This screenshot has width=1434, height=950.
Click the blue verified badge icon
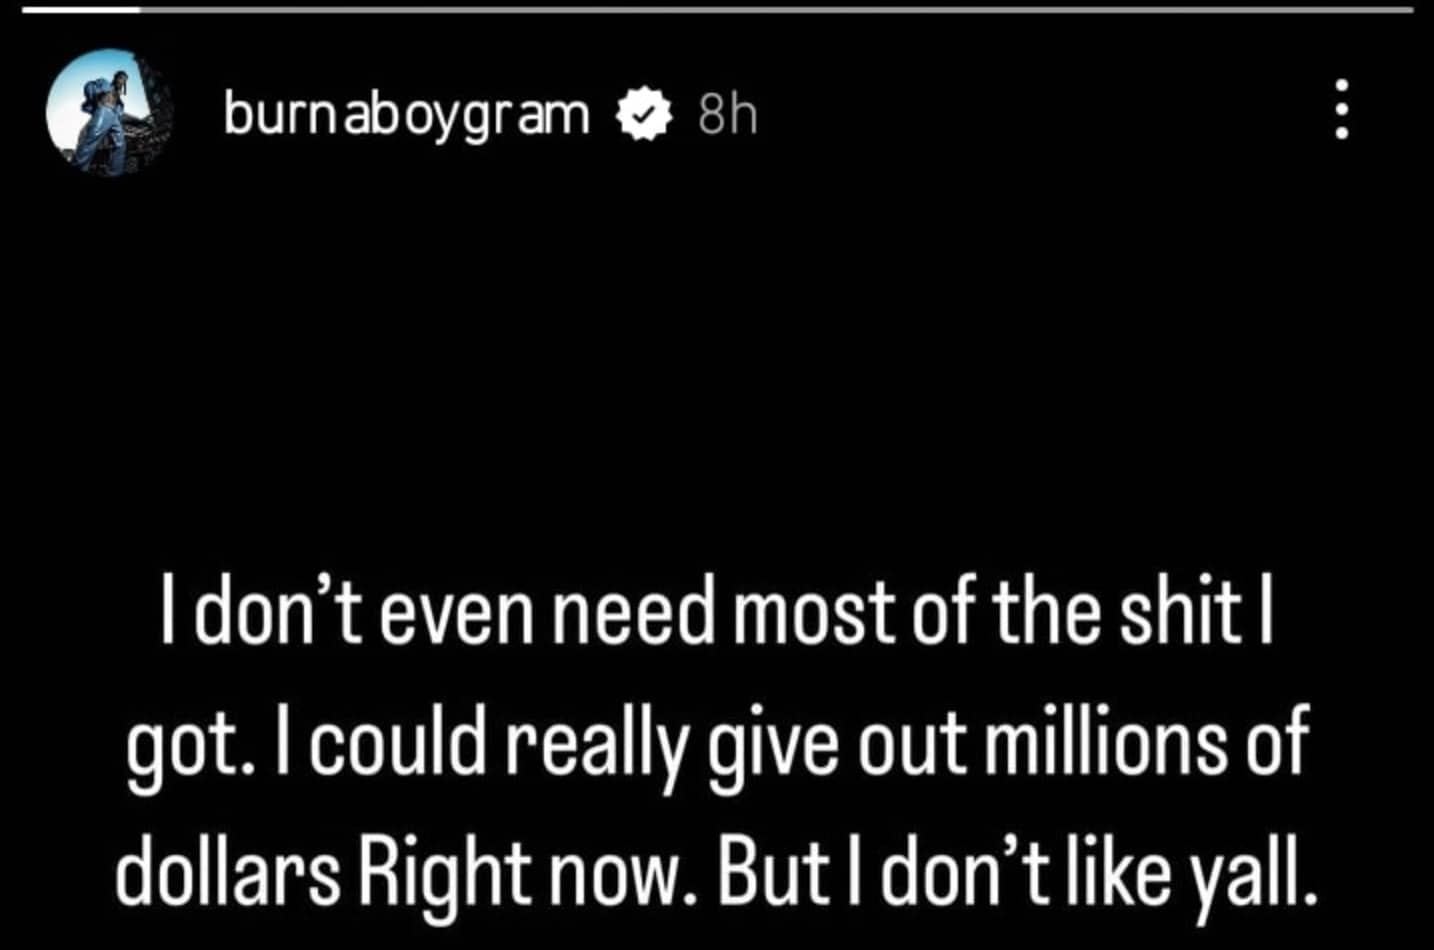(643, 116)
